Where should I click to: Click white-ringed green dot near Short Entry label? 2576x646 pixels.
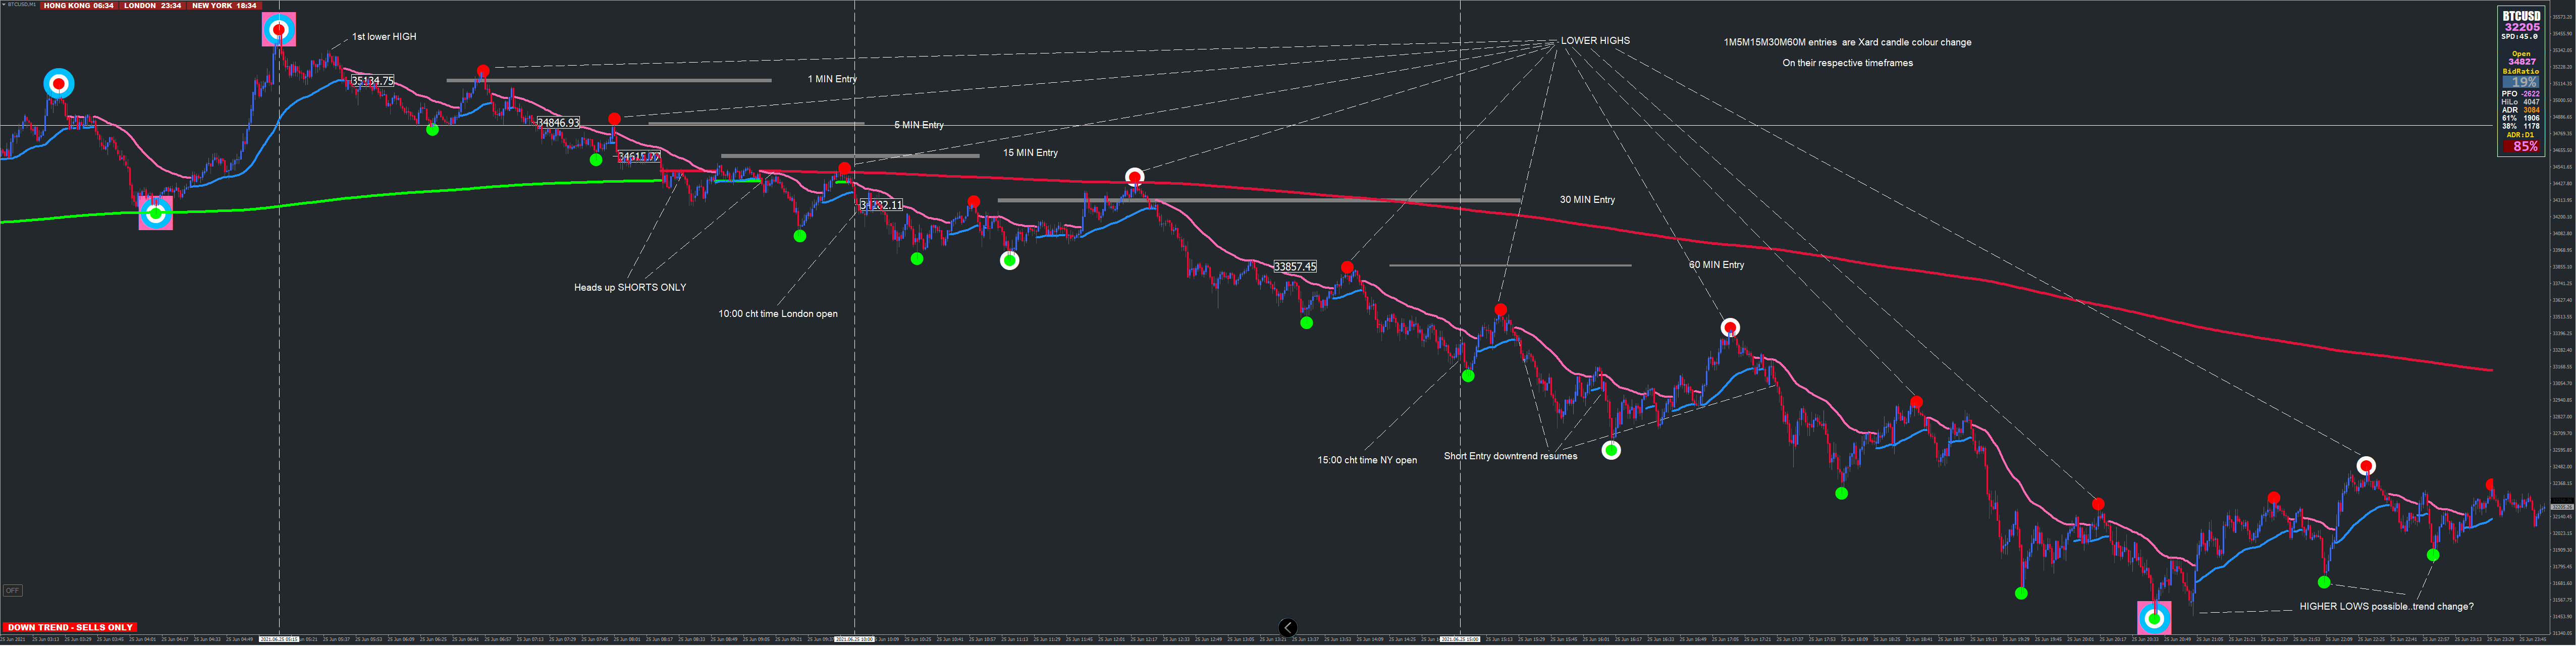click(x=1611, y=450)
